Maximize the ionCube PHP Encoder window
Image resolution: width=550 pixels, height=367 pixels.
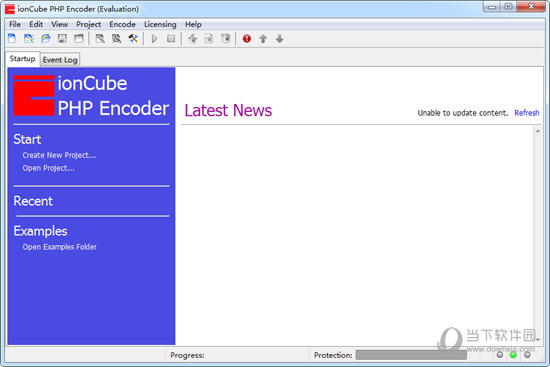click(x=508, y=7)
